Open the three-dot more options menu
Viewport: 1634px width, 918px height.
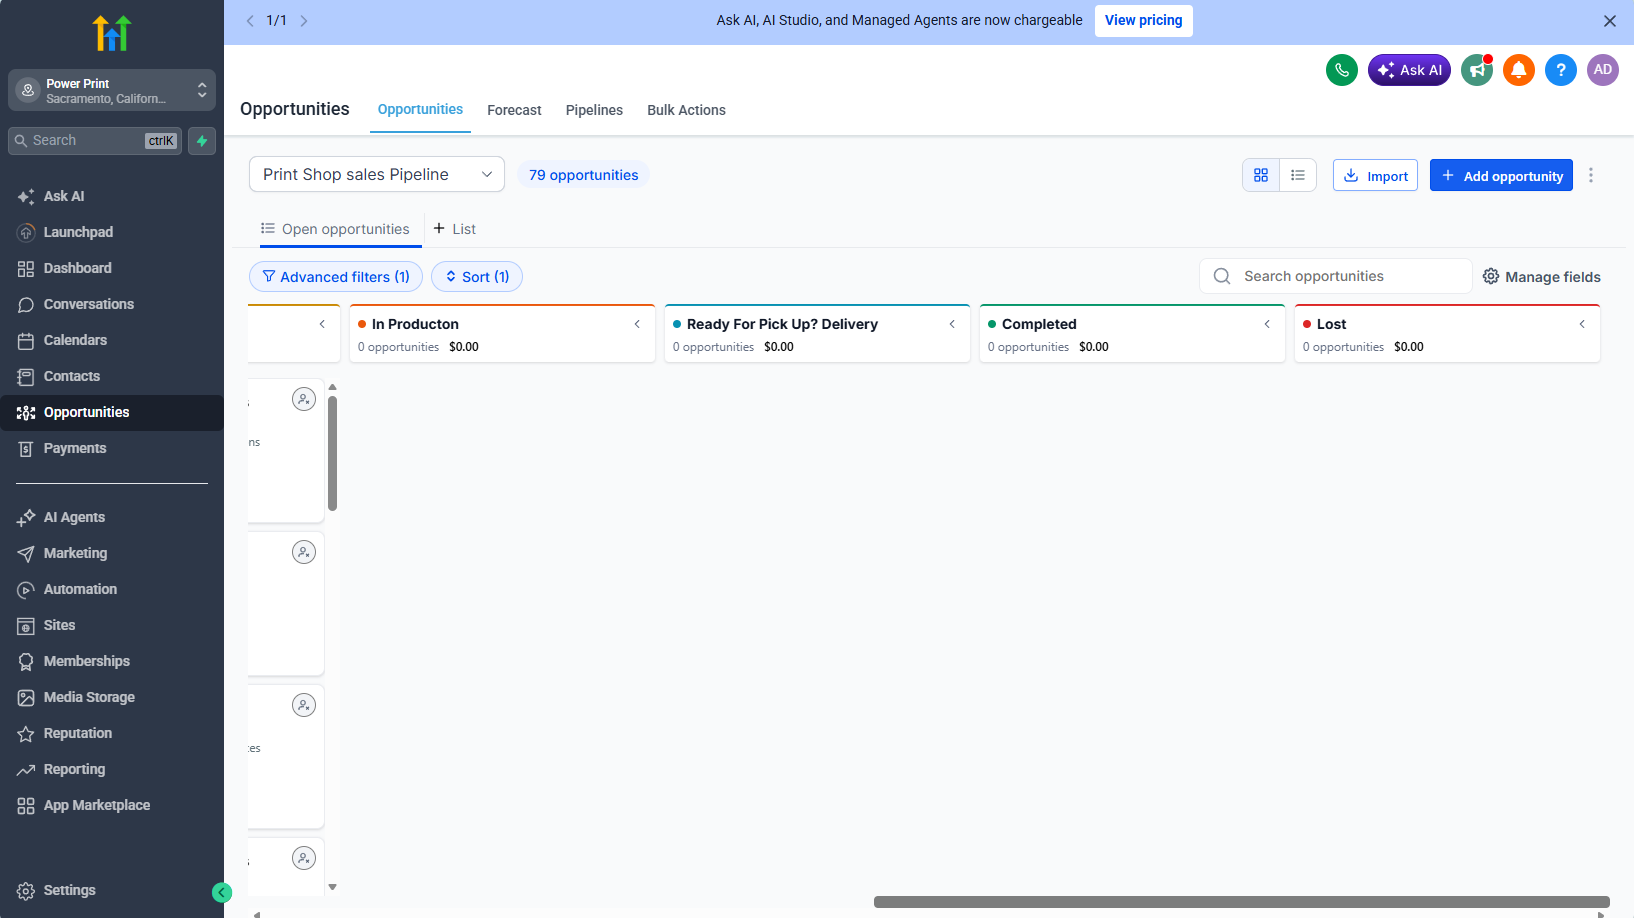[1591, 175]
